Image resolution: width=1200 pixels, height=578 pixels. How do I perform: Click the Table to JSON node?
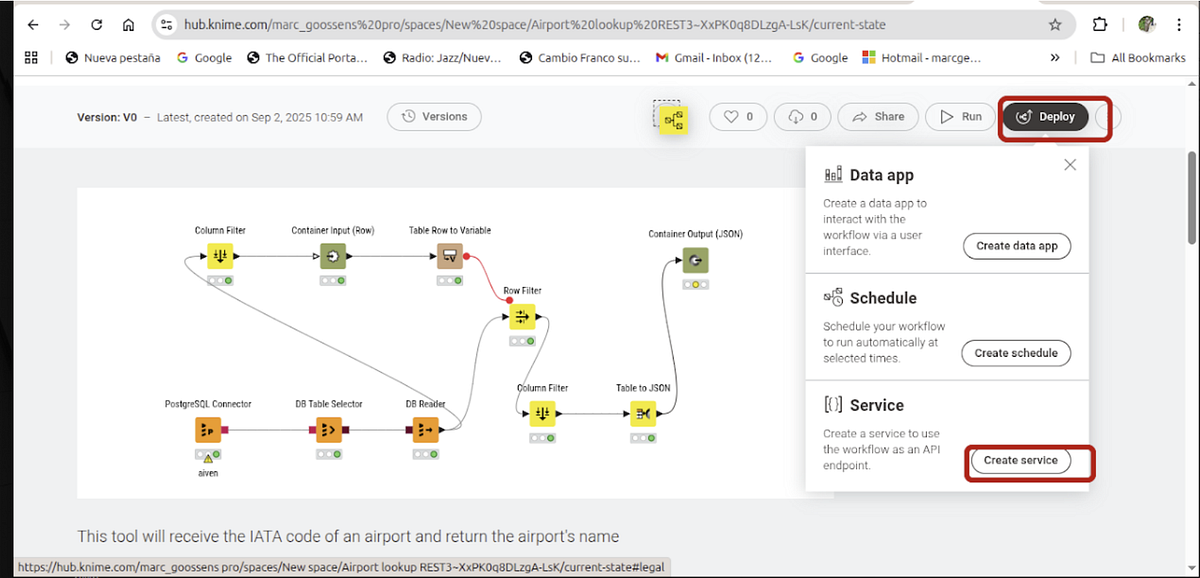tap(643, 414)
